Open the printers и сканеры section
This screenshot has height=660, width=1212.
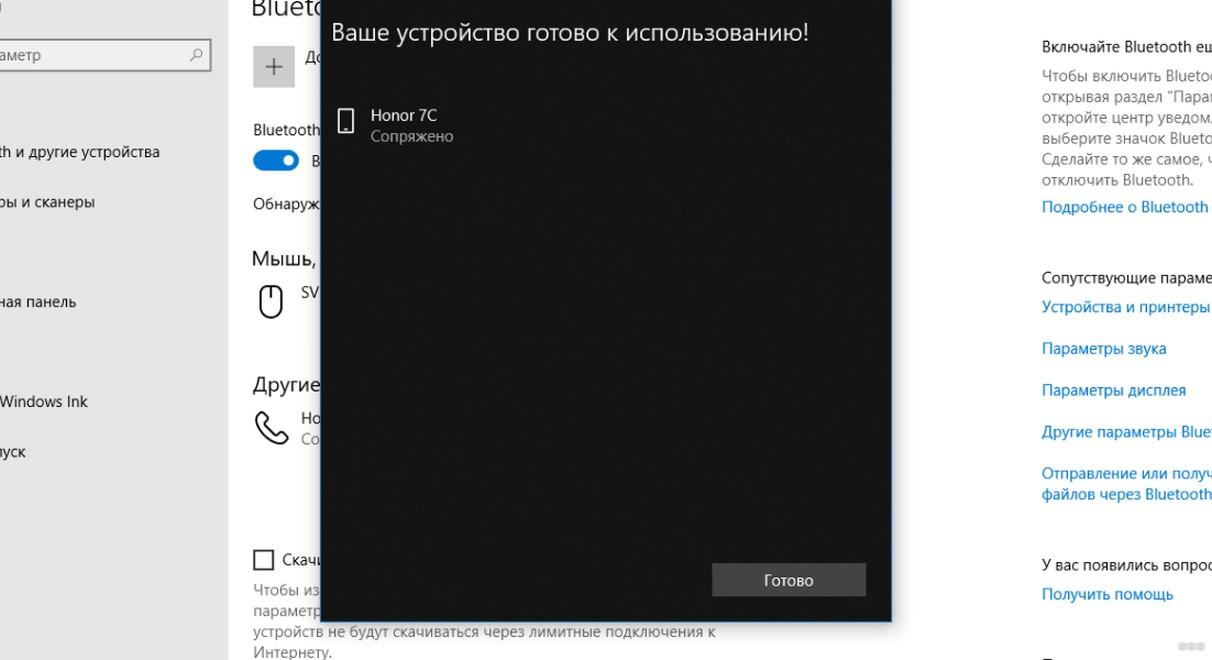pyautogui.click(x=48, y=202)
